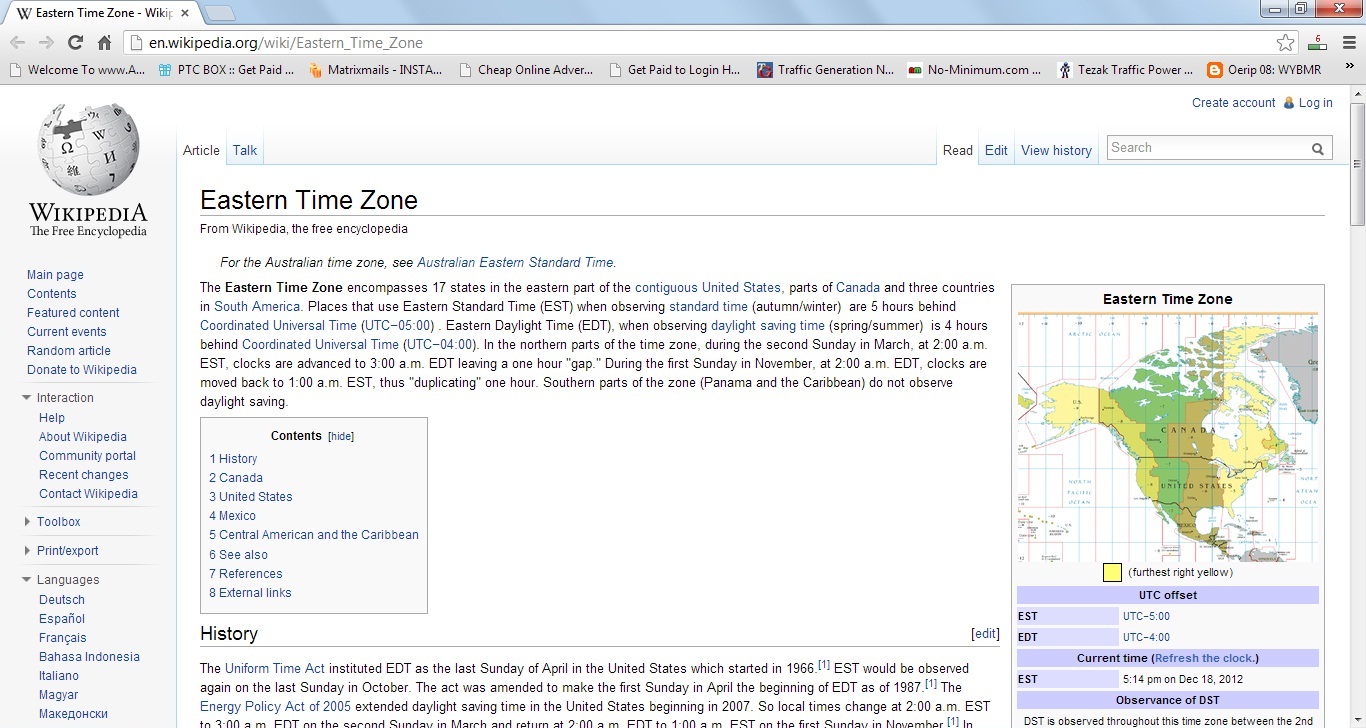Viewport: 1366px width, 728px height.
Task: Jump to 3 United States in Contents
Action: (251, 497)
